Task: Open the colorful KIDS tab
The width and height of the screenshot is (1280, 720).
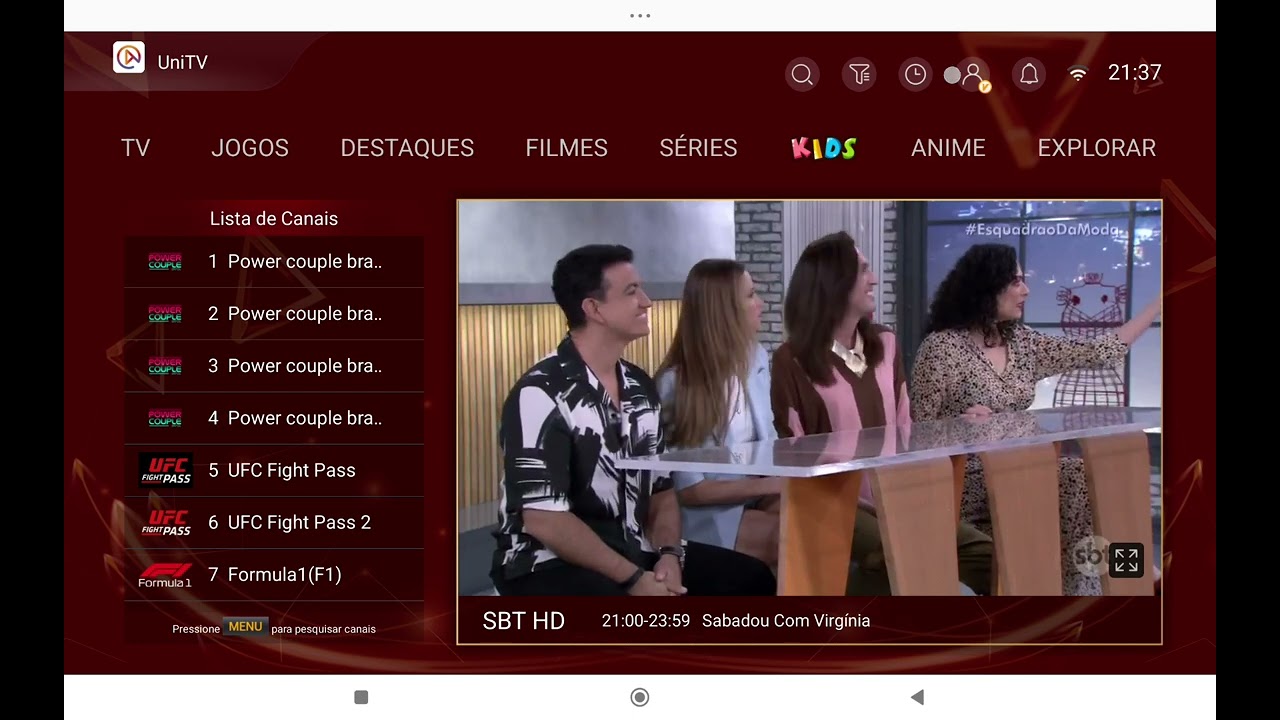Action: coord(824,149)
